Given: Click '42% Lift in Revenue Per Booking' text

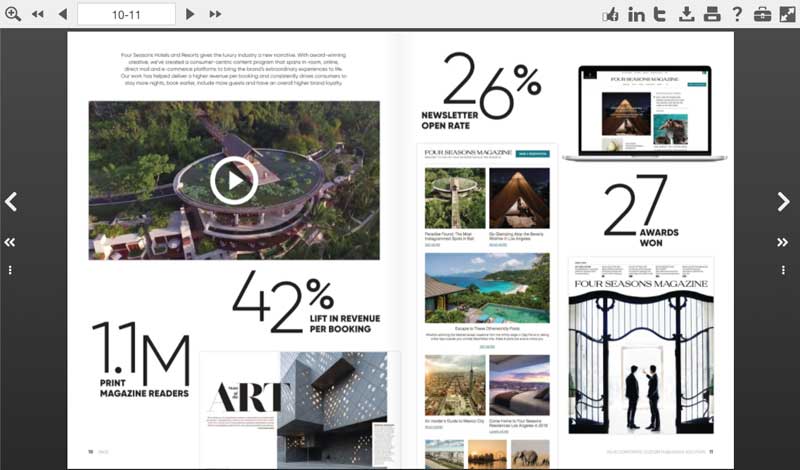Looking at the screenshot, I should point(306,302).
